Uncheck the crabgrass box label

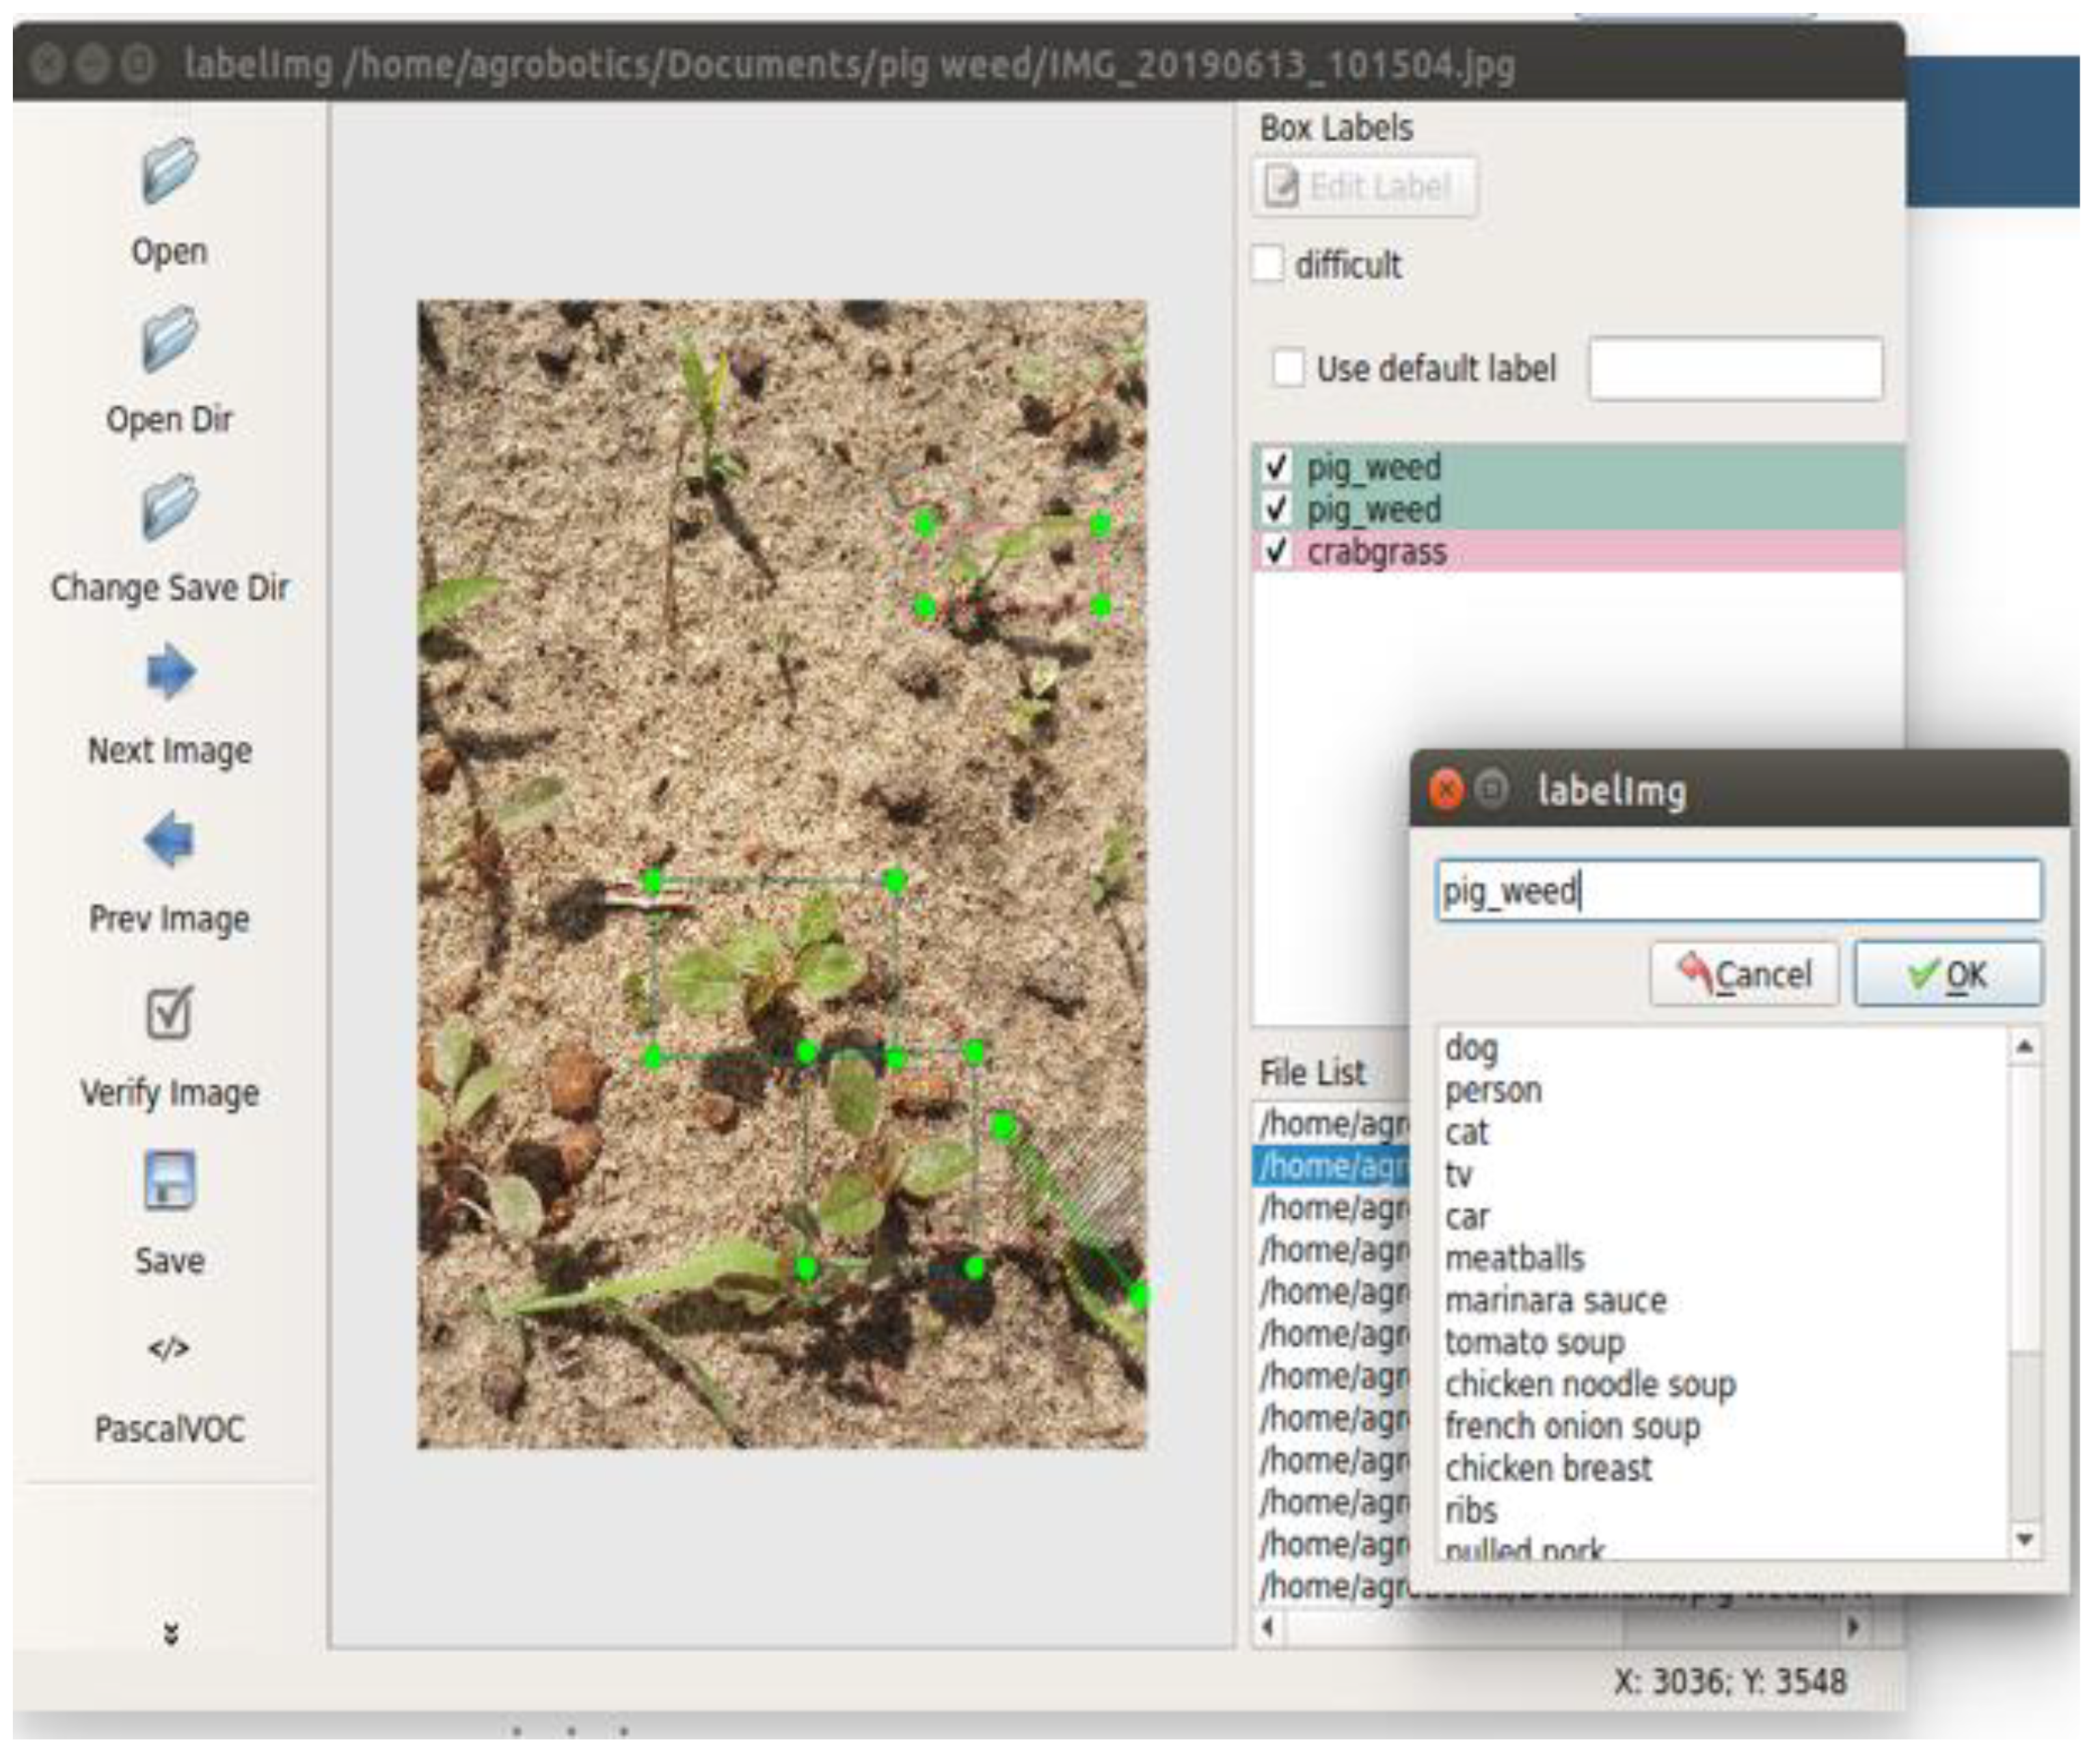[1276, 551]
